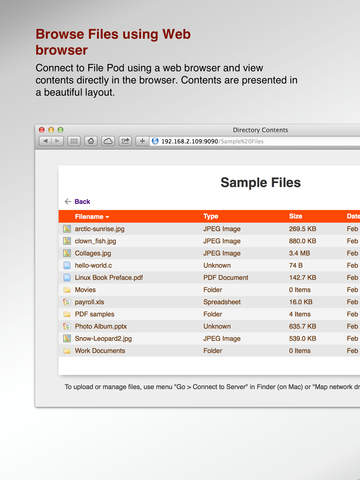Click the 635.7 KB size cell
This screenshot has height=480, width=360.
[302, 326]
